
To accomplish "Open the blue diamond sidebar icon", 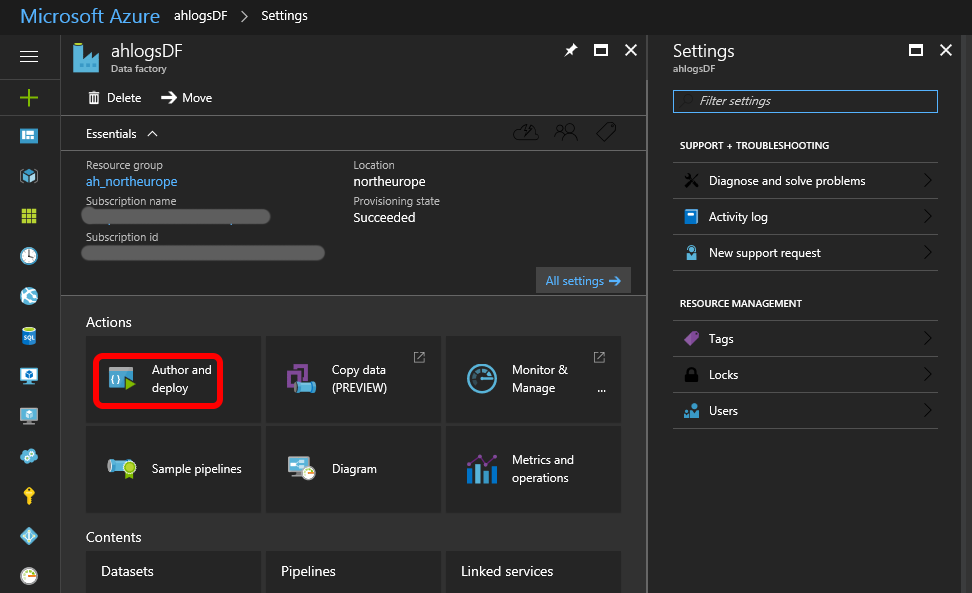I will coord(29,536).
